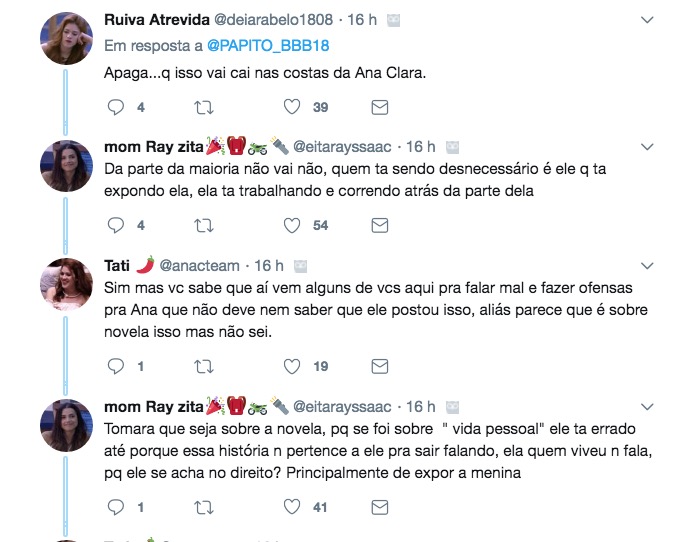This screenshot has width=698, height=542.
Task: Retweet Tati's tweet about the novela
Action: (x=205, y=366)
